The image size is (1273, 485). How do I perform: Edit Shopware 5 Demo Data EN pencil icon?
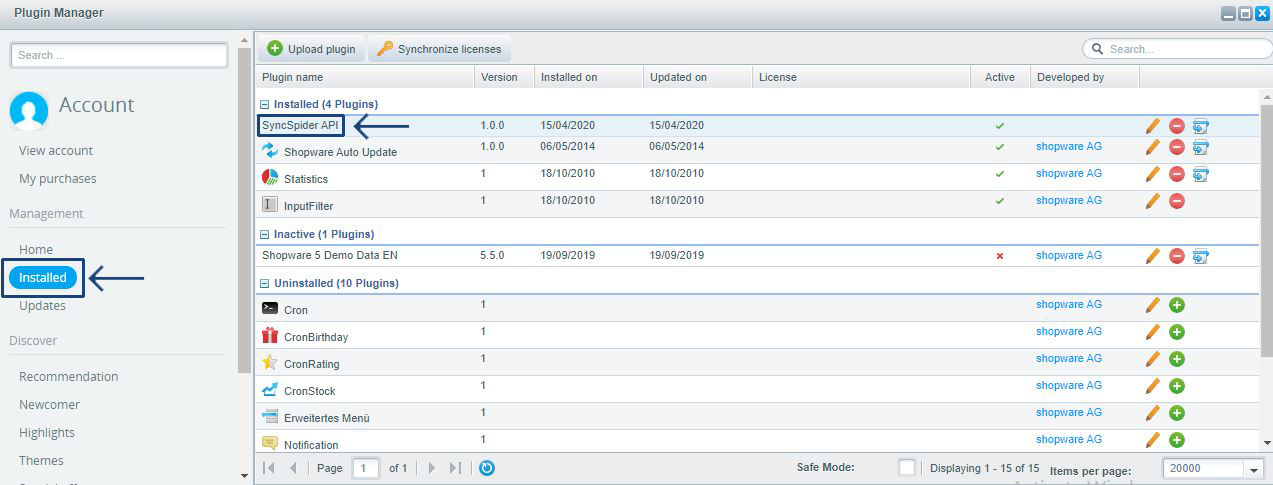pos(1153,256)
